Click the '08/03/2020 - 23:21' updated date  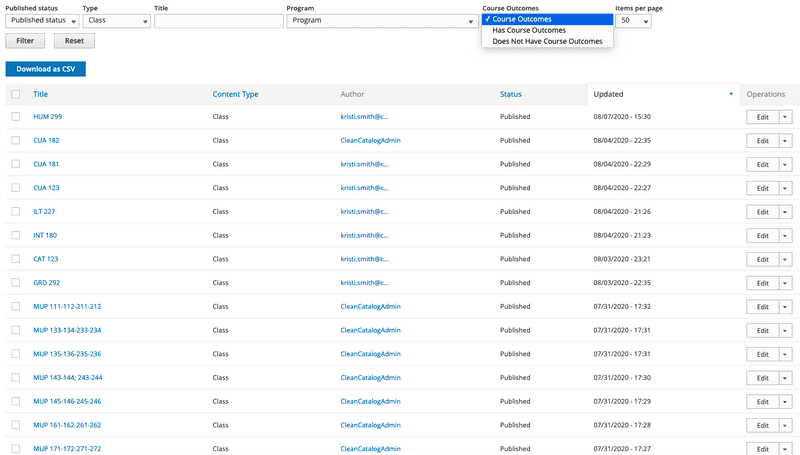(x=622, y=259)
